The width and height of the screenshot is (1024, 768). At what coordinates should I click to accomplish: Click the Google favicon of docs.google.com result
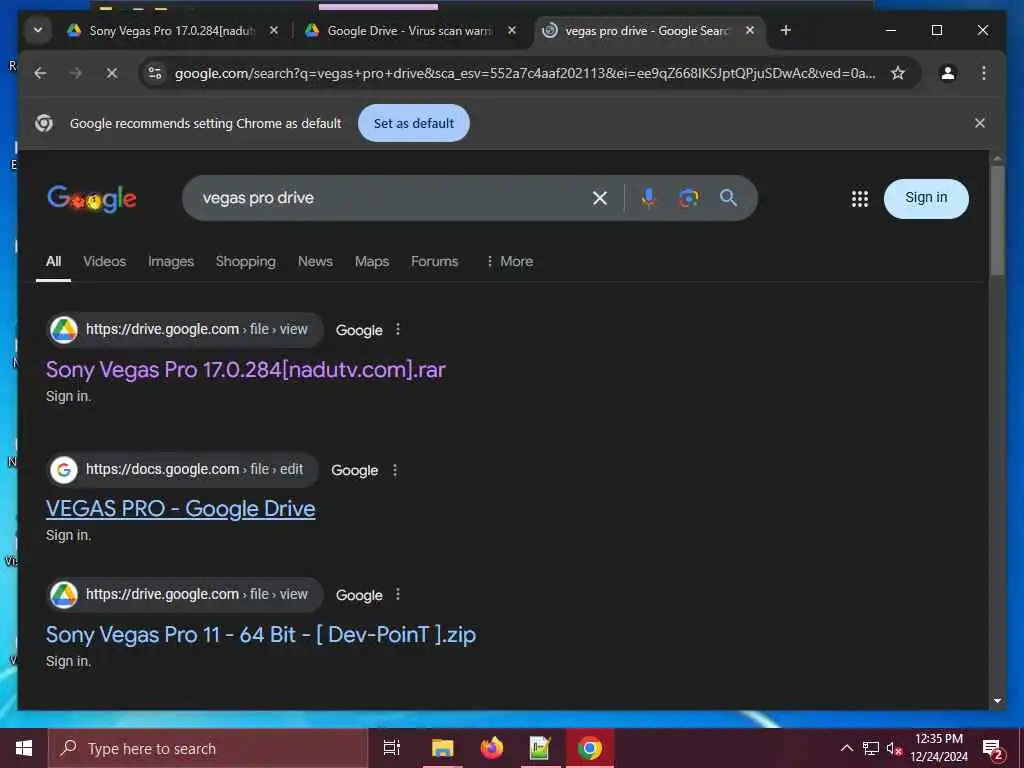point(64,470)
